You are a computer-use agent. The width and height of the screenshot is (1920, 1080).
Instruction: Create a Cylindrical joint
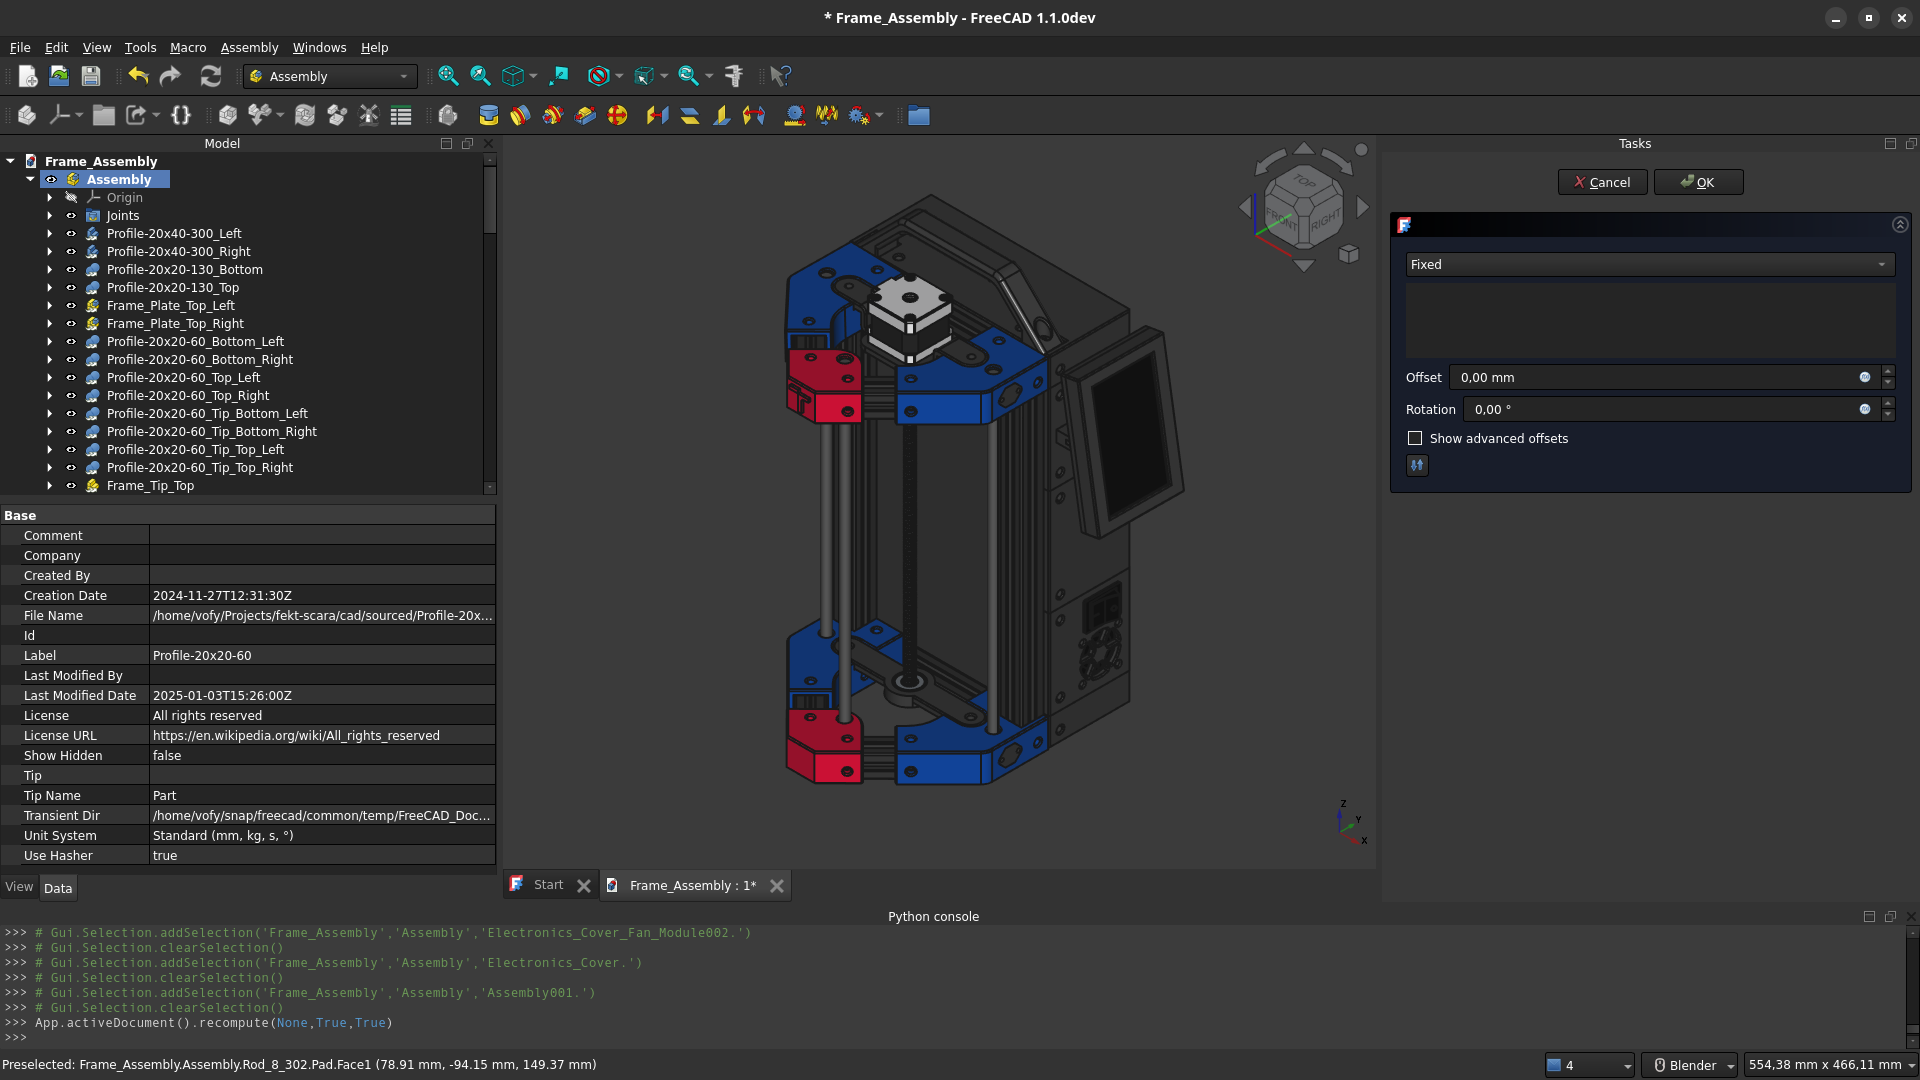pyautogui.click(x=553, y=116)
